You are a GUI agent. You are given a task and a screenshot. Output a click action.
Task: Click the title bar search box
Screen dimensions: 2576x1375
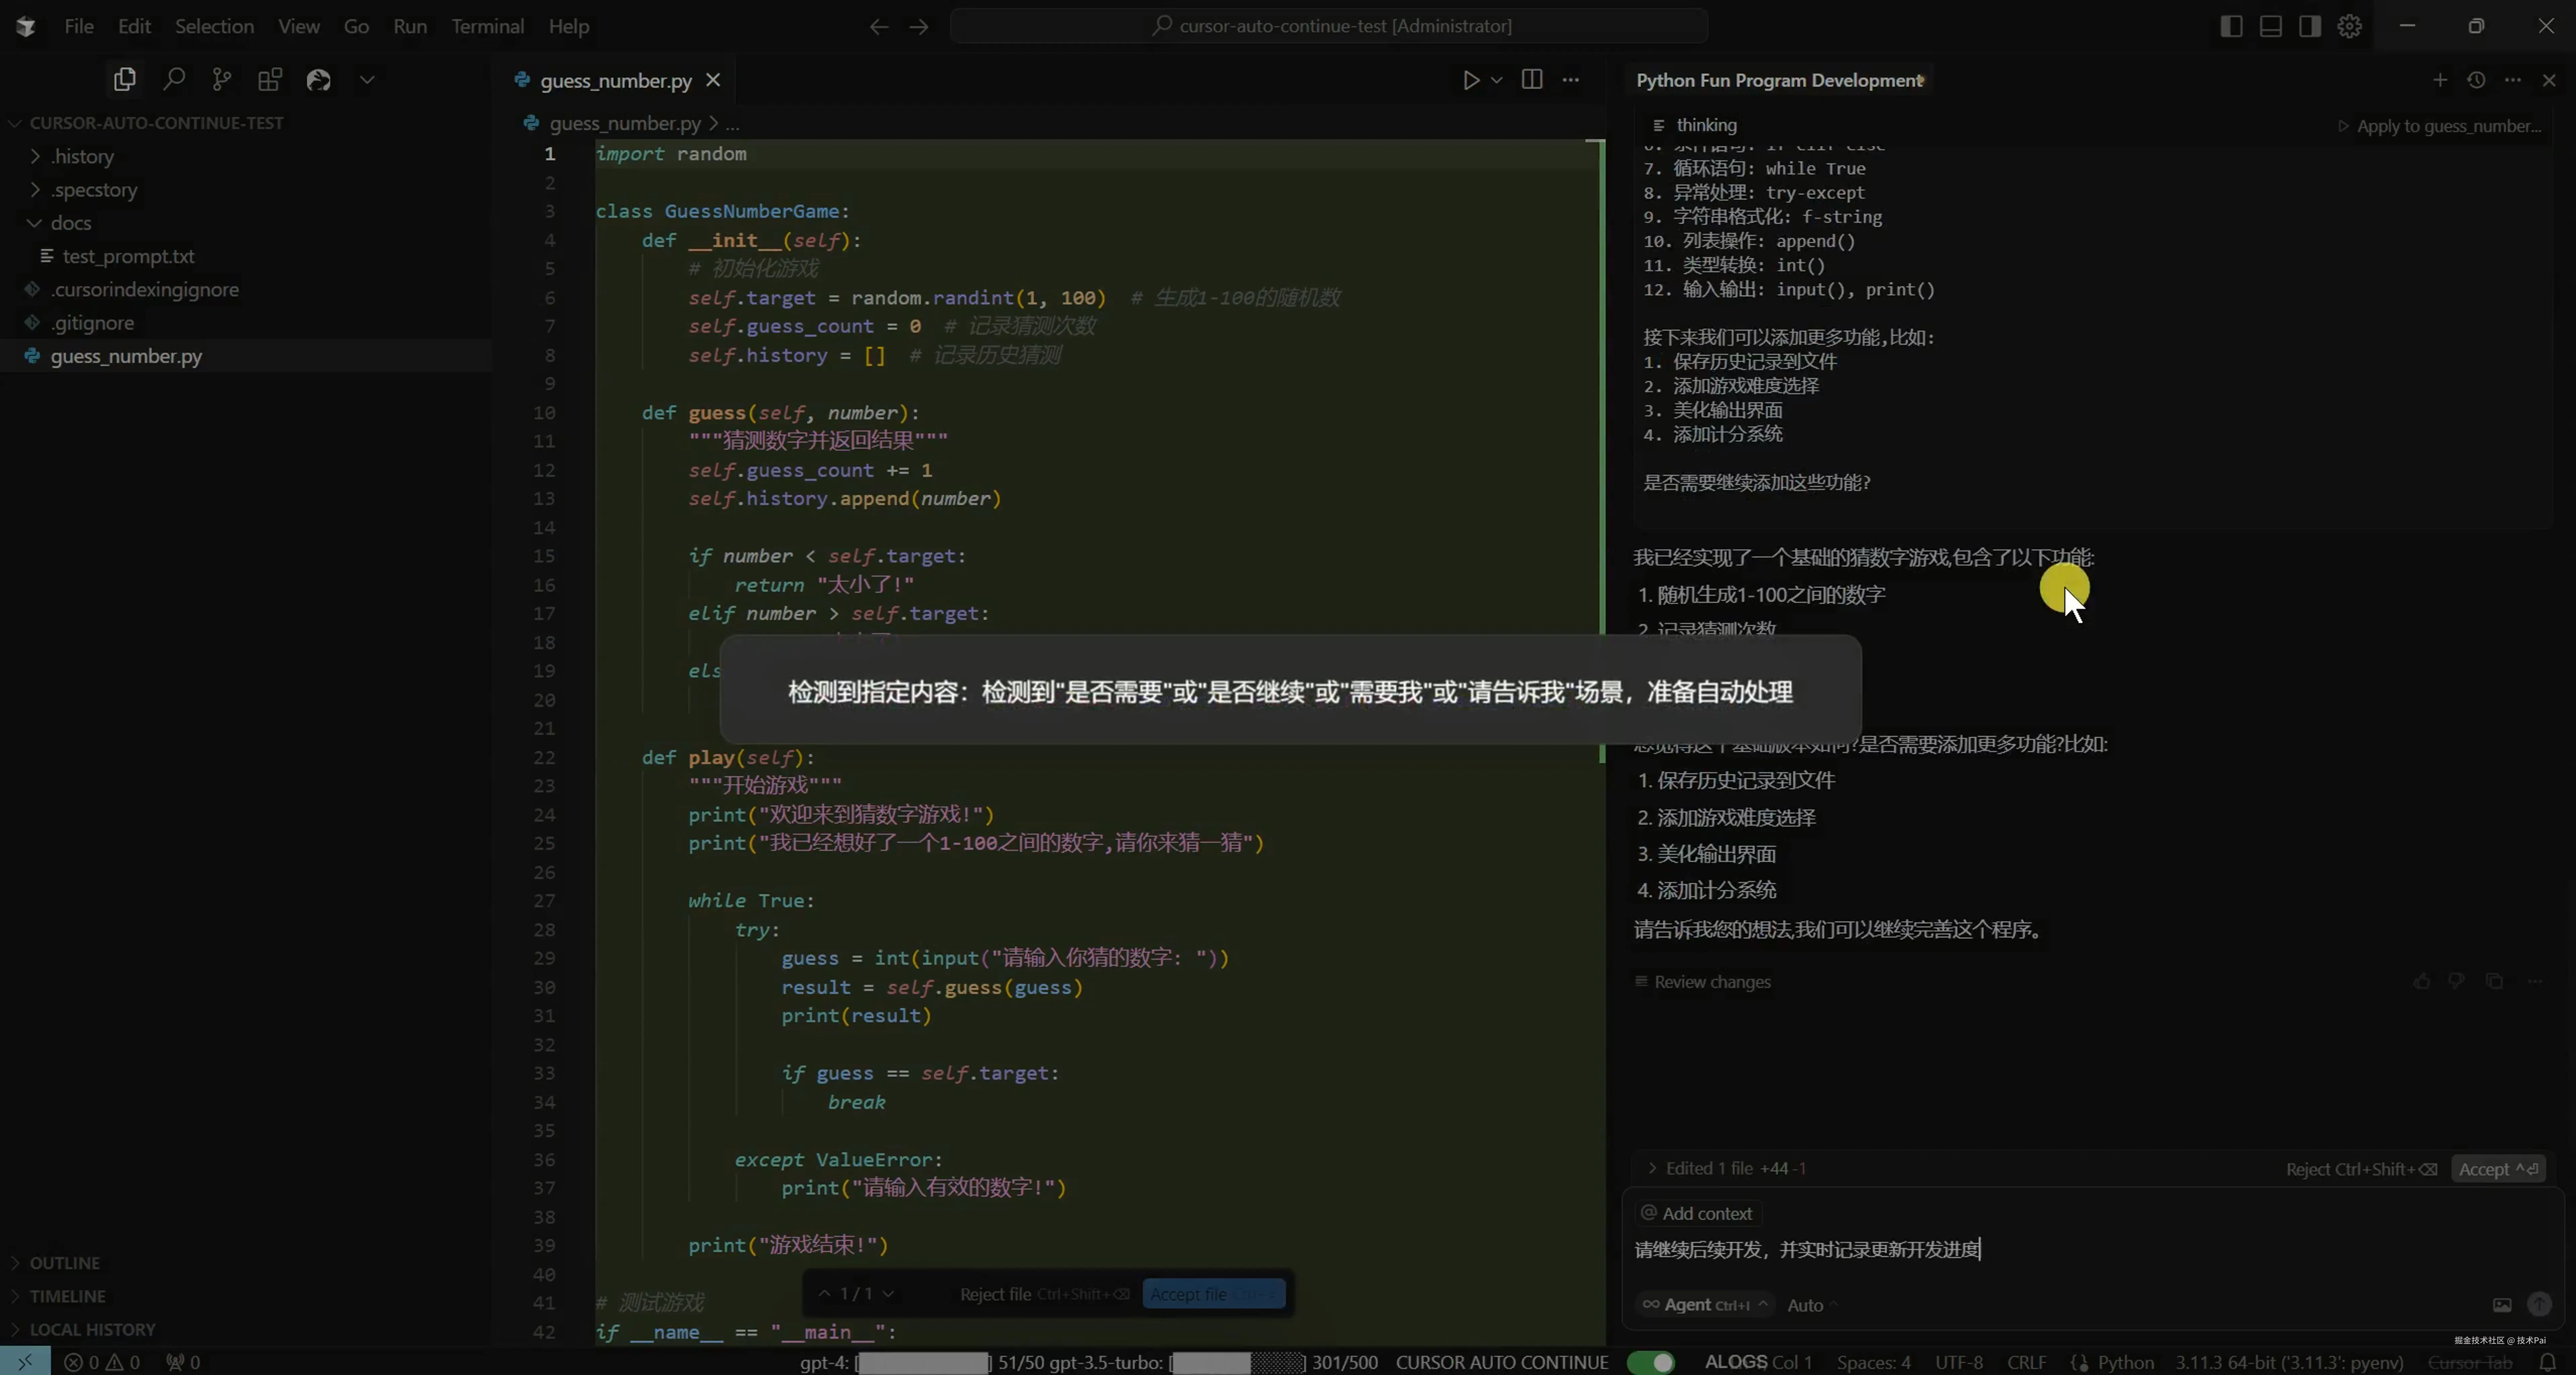coord(1329,26)
